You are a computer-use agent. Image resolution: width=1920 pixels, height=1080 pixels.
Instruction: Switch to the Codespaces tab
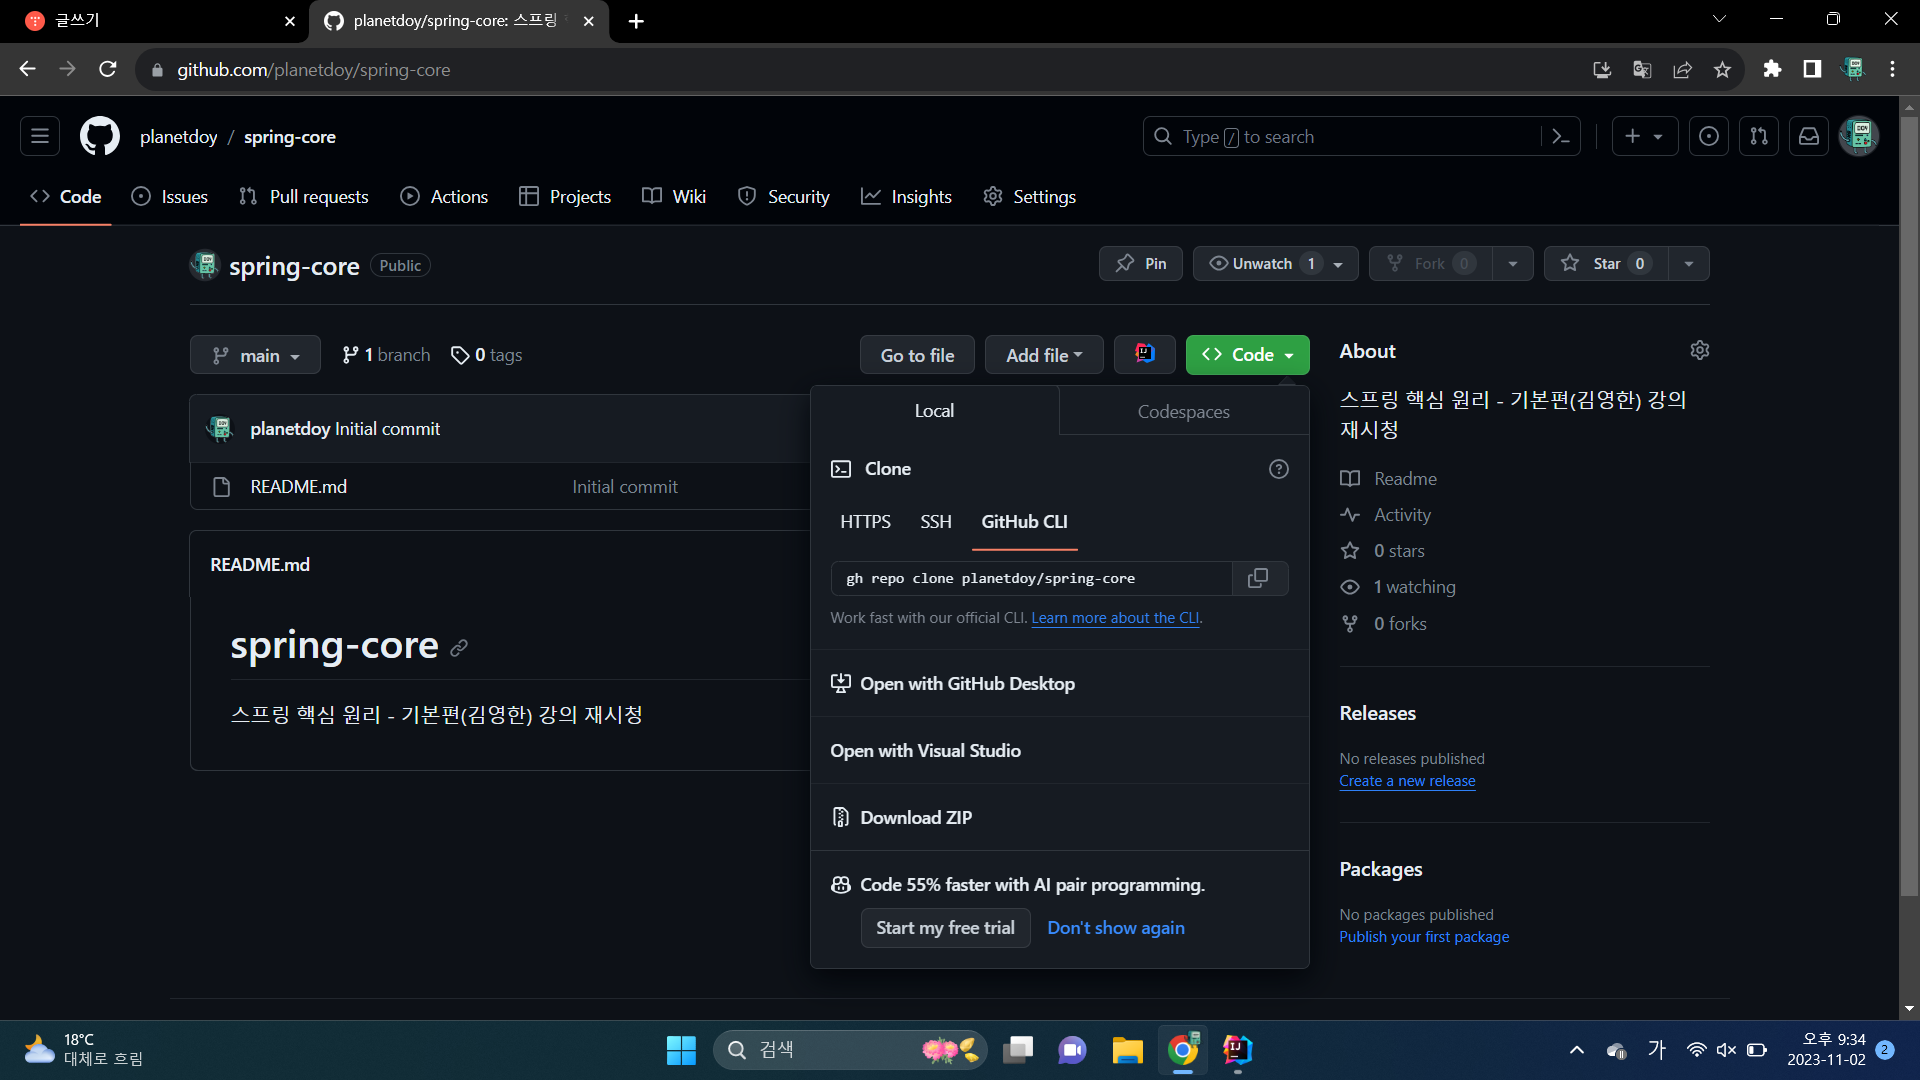coord(1184,411)
